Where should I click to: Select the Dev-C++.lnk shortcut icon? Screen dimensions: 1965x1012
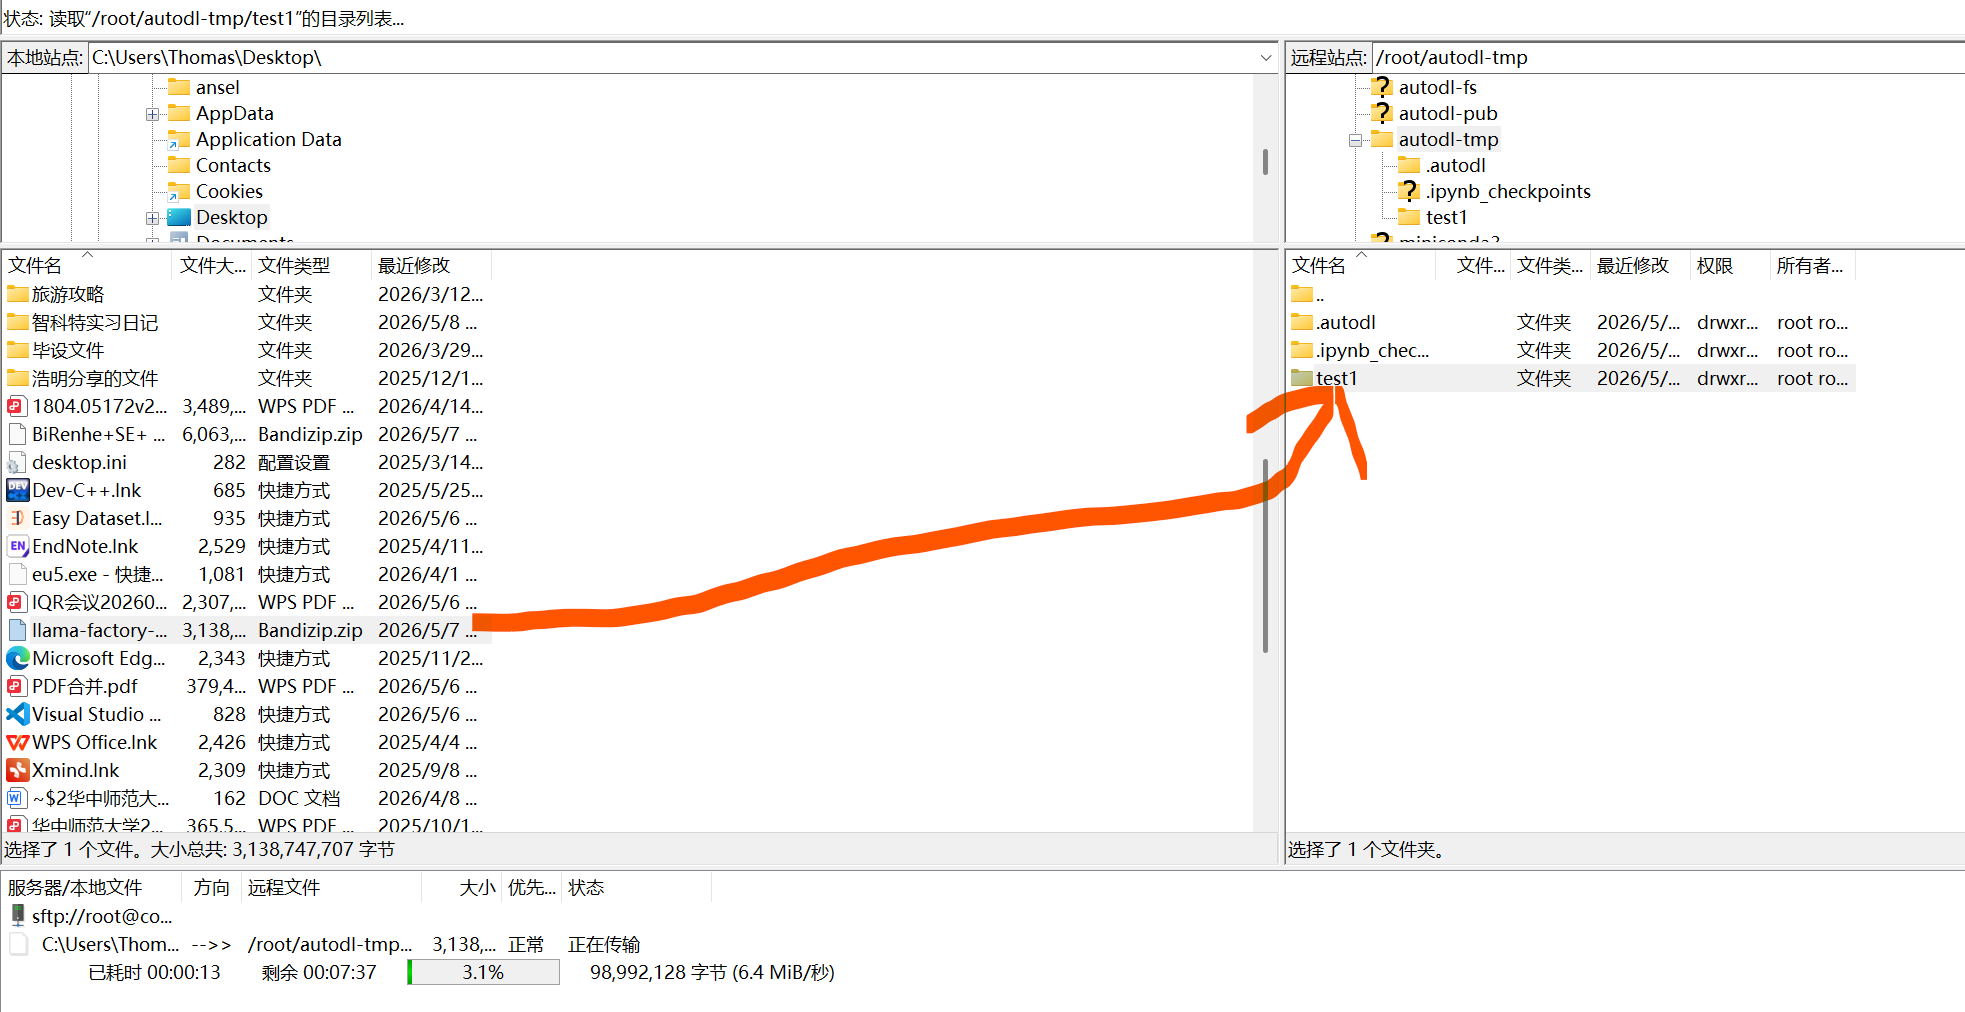coord(17,490)
